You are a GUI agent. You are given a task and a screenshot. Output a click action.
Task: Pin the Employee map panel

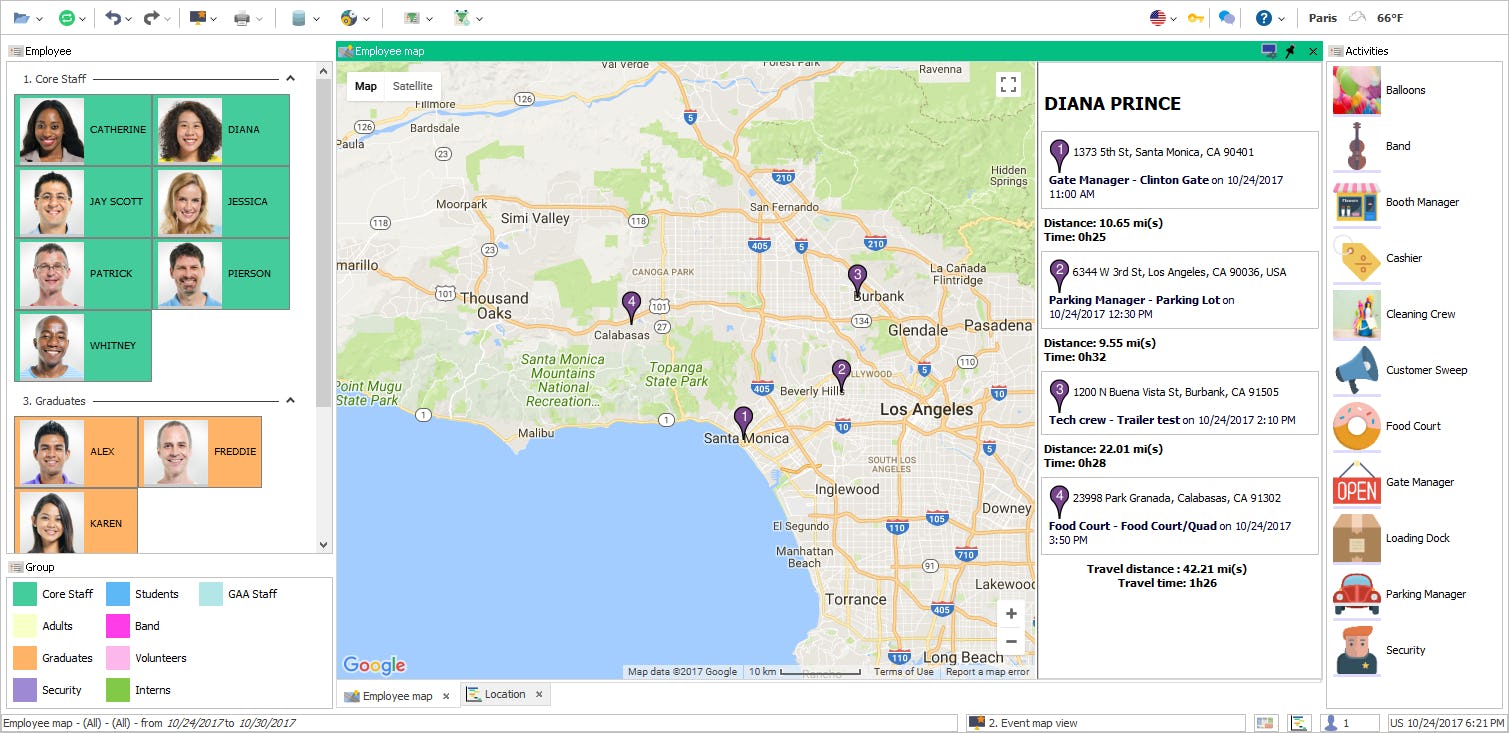coord(1290,50)
